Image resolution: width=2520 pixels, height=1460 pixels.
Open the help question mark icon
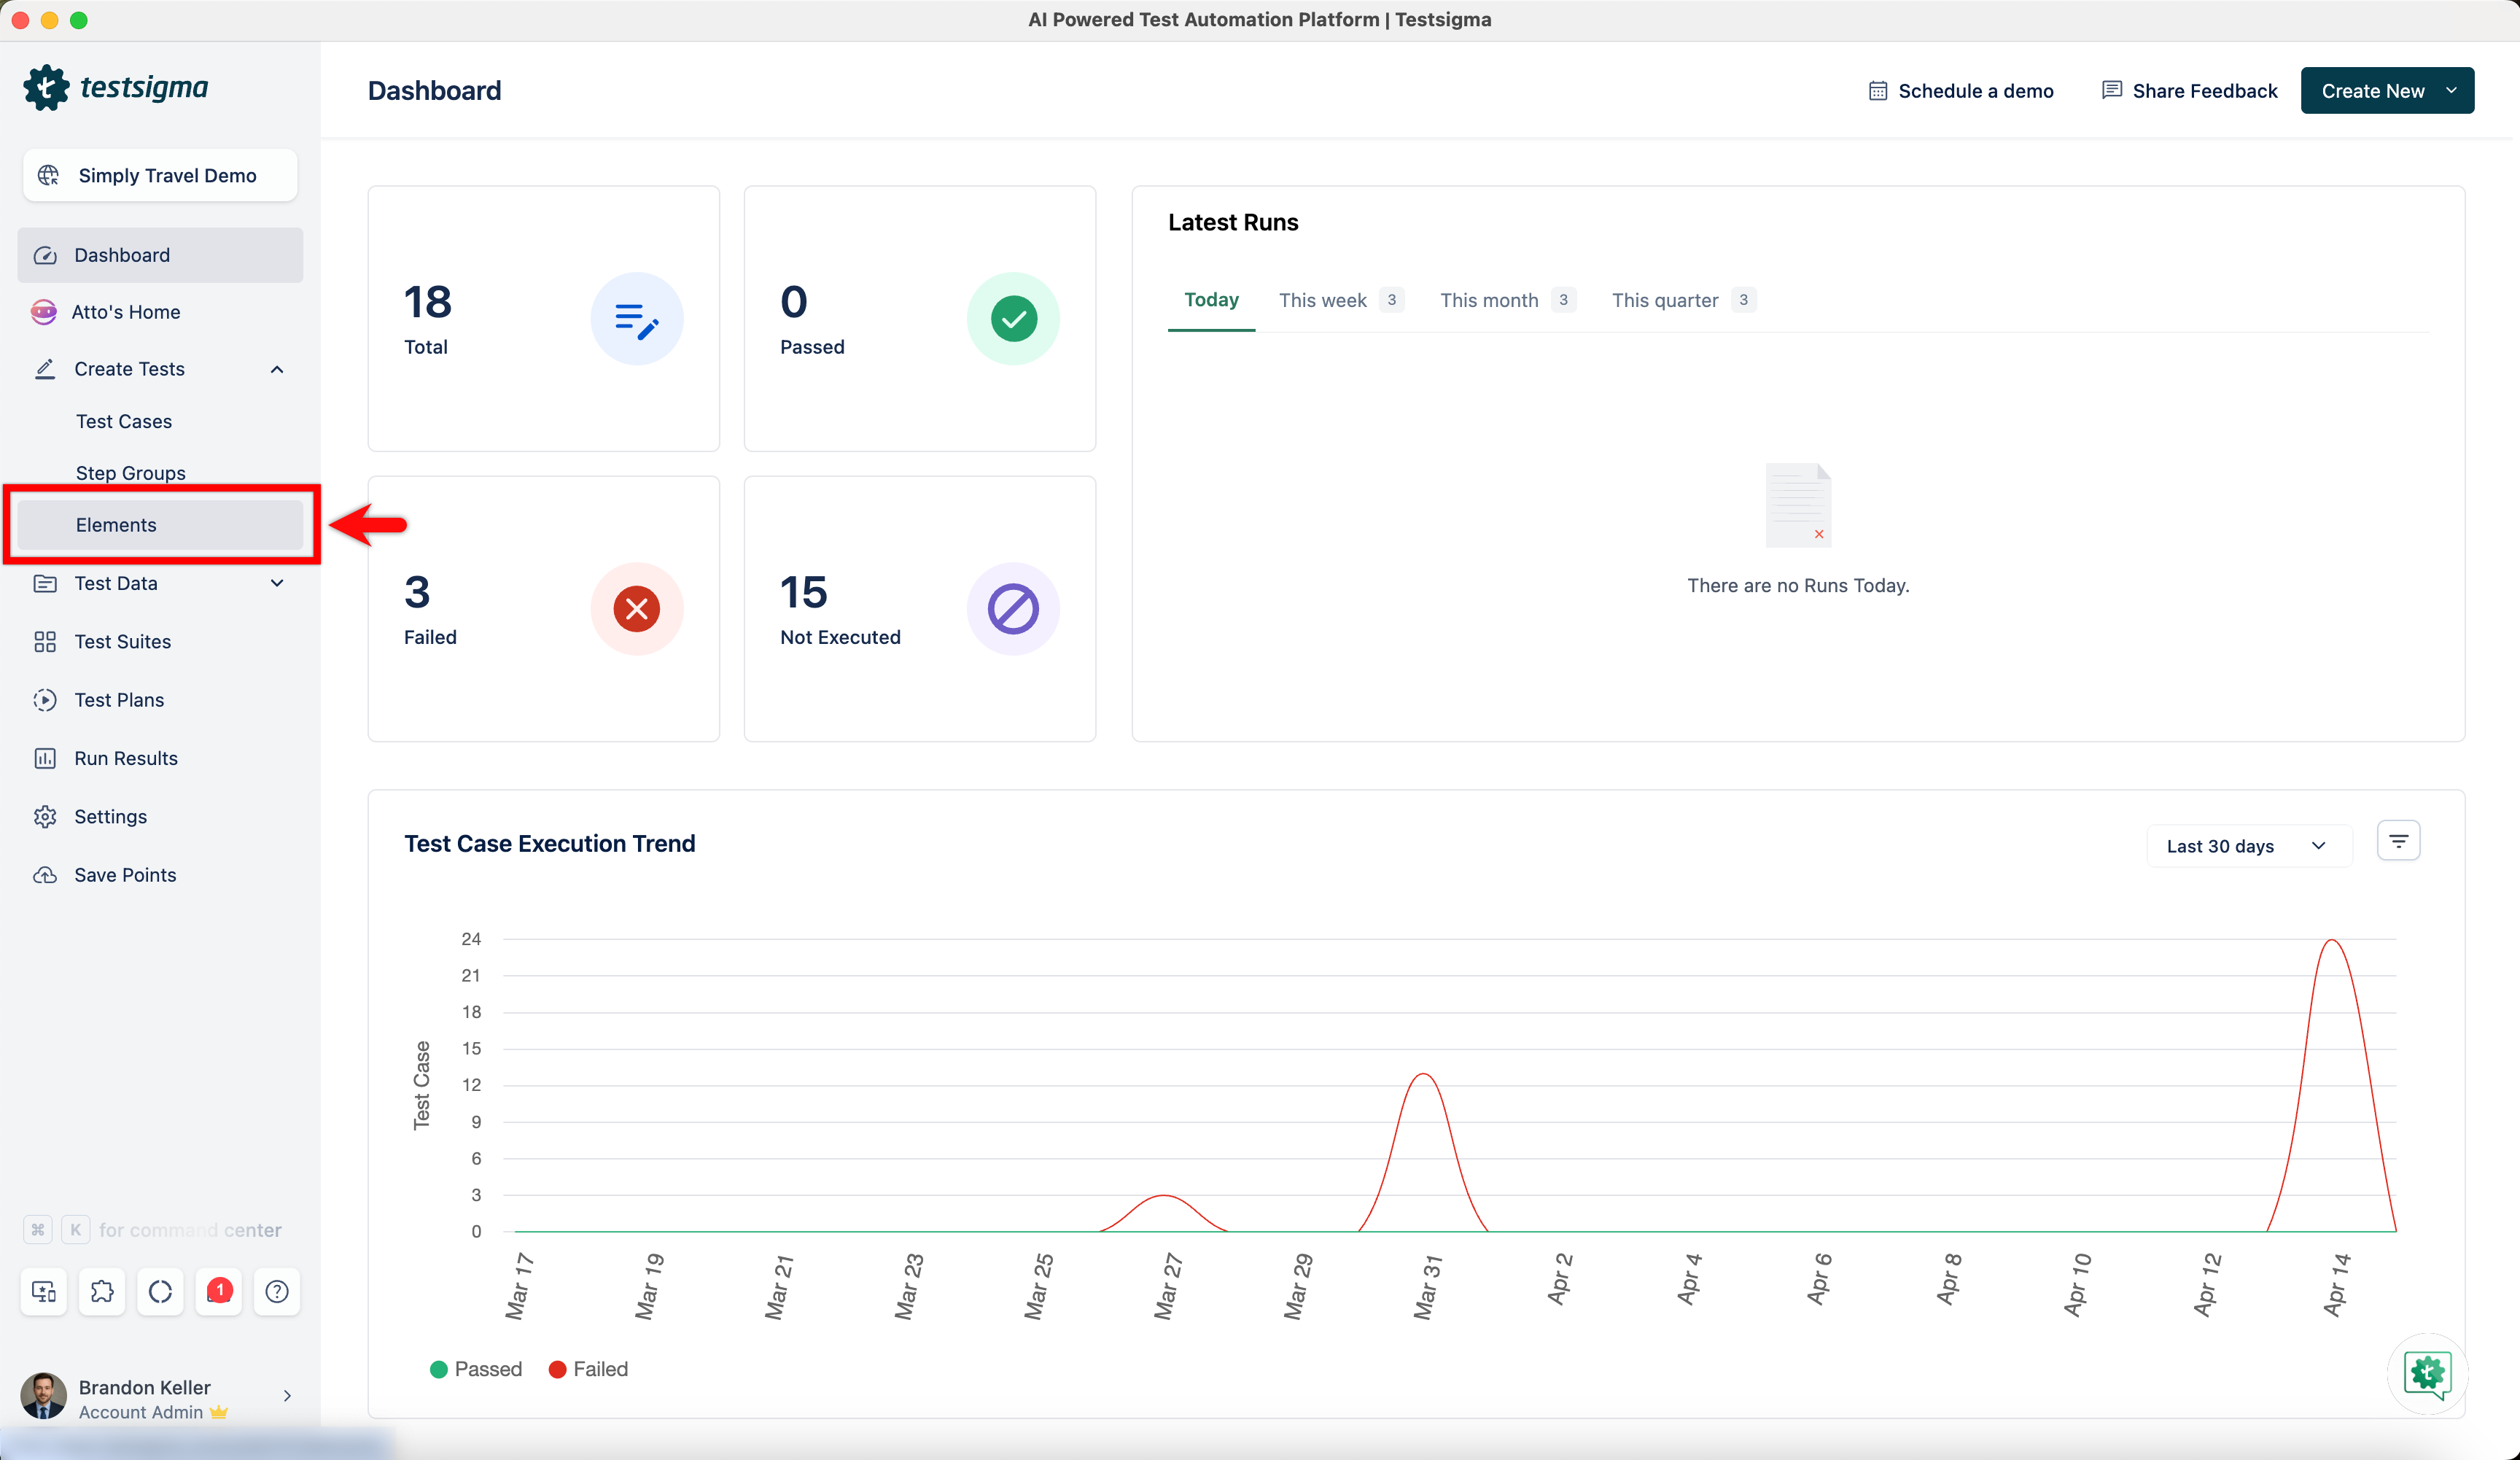277,1291
